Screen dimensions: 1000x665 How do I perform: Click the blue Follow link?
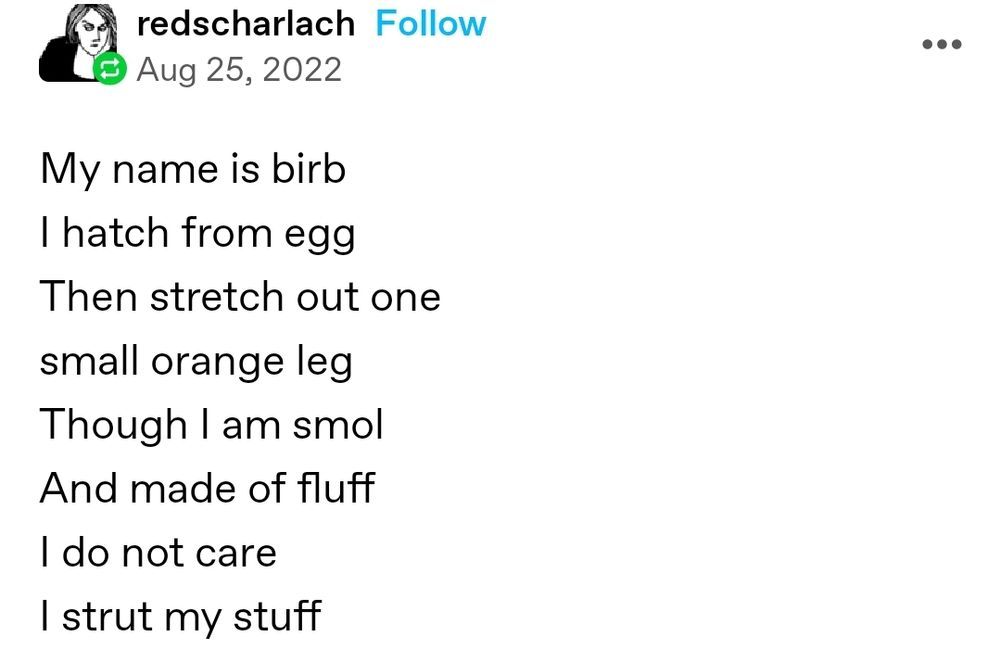[x=431, y=23]
